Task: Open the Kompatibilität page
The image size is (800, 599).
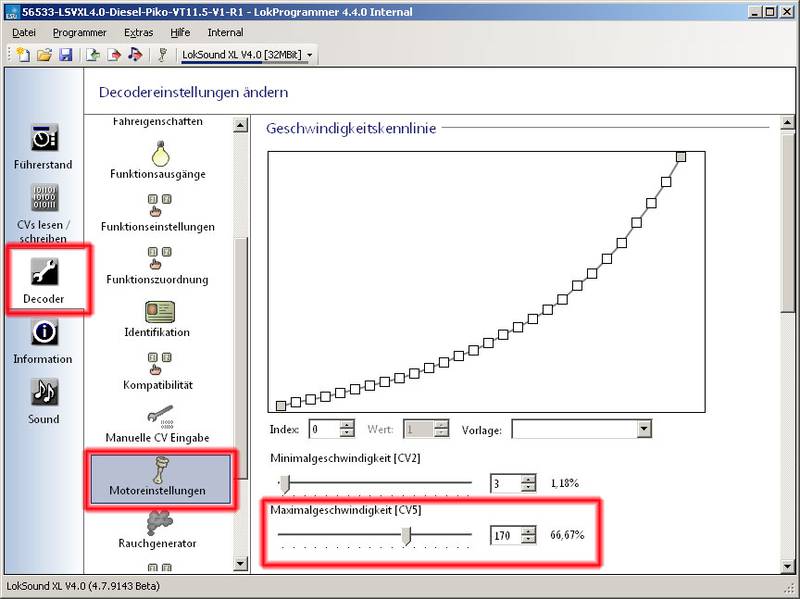Action: [158, 371]
